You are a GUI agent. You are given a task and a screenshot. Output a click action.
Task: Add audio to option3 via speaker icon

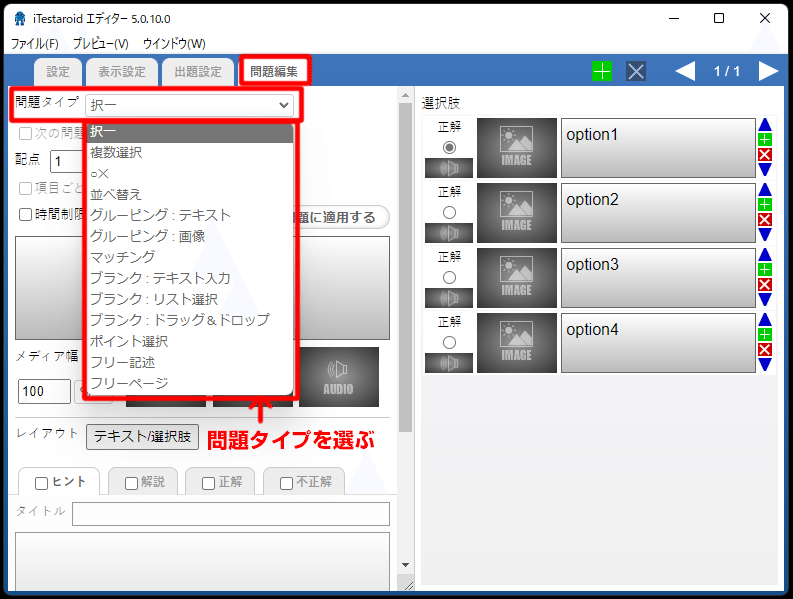point(449,298)
